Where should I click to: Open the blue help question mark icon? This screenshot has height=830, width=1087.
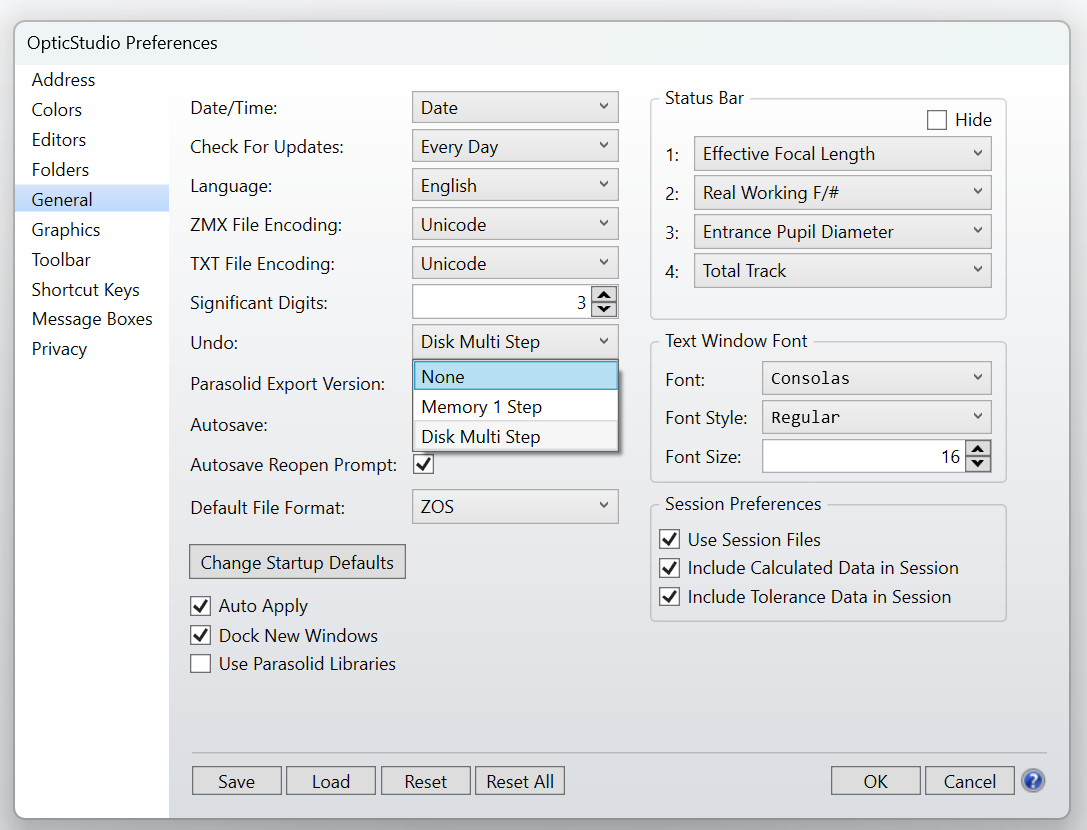(1033, 781)
